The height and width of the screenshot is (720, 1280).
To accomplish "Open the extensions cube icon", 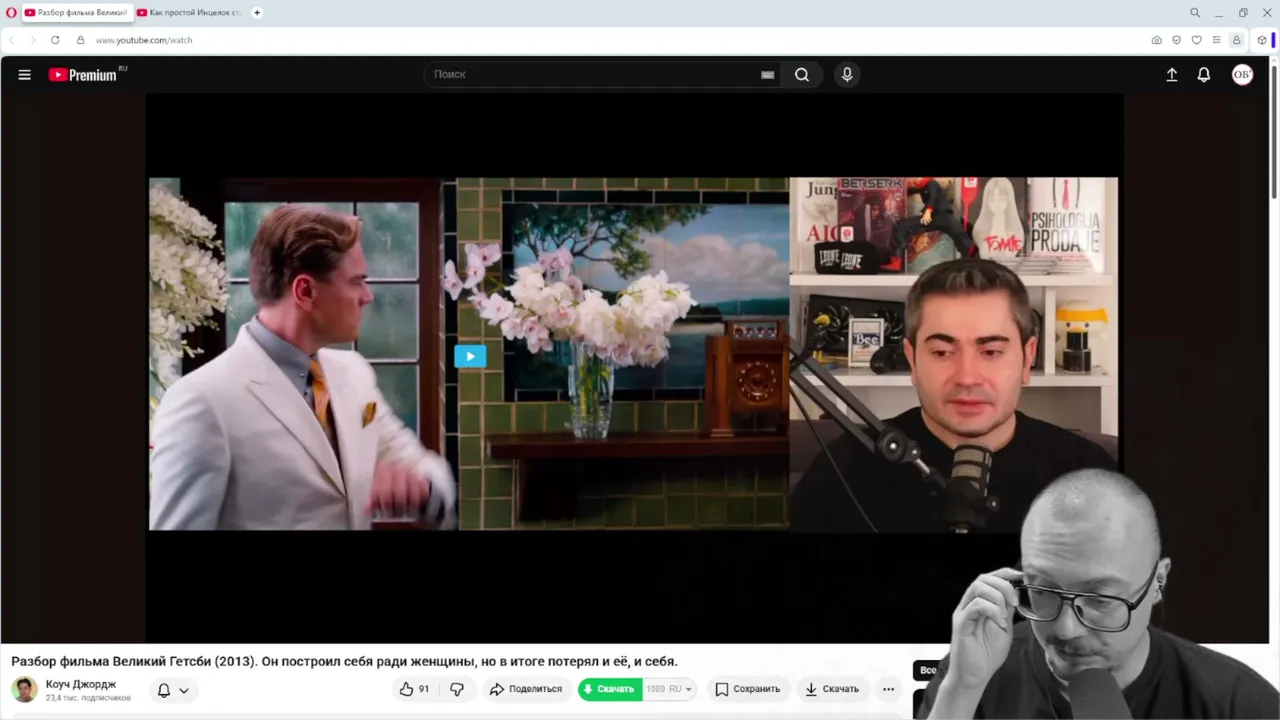I will tap(1262, 40).
